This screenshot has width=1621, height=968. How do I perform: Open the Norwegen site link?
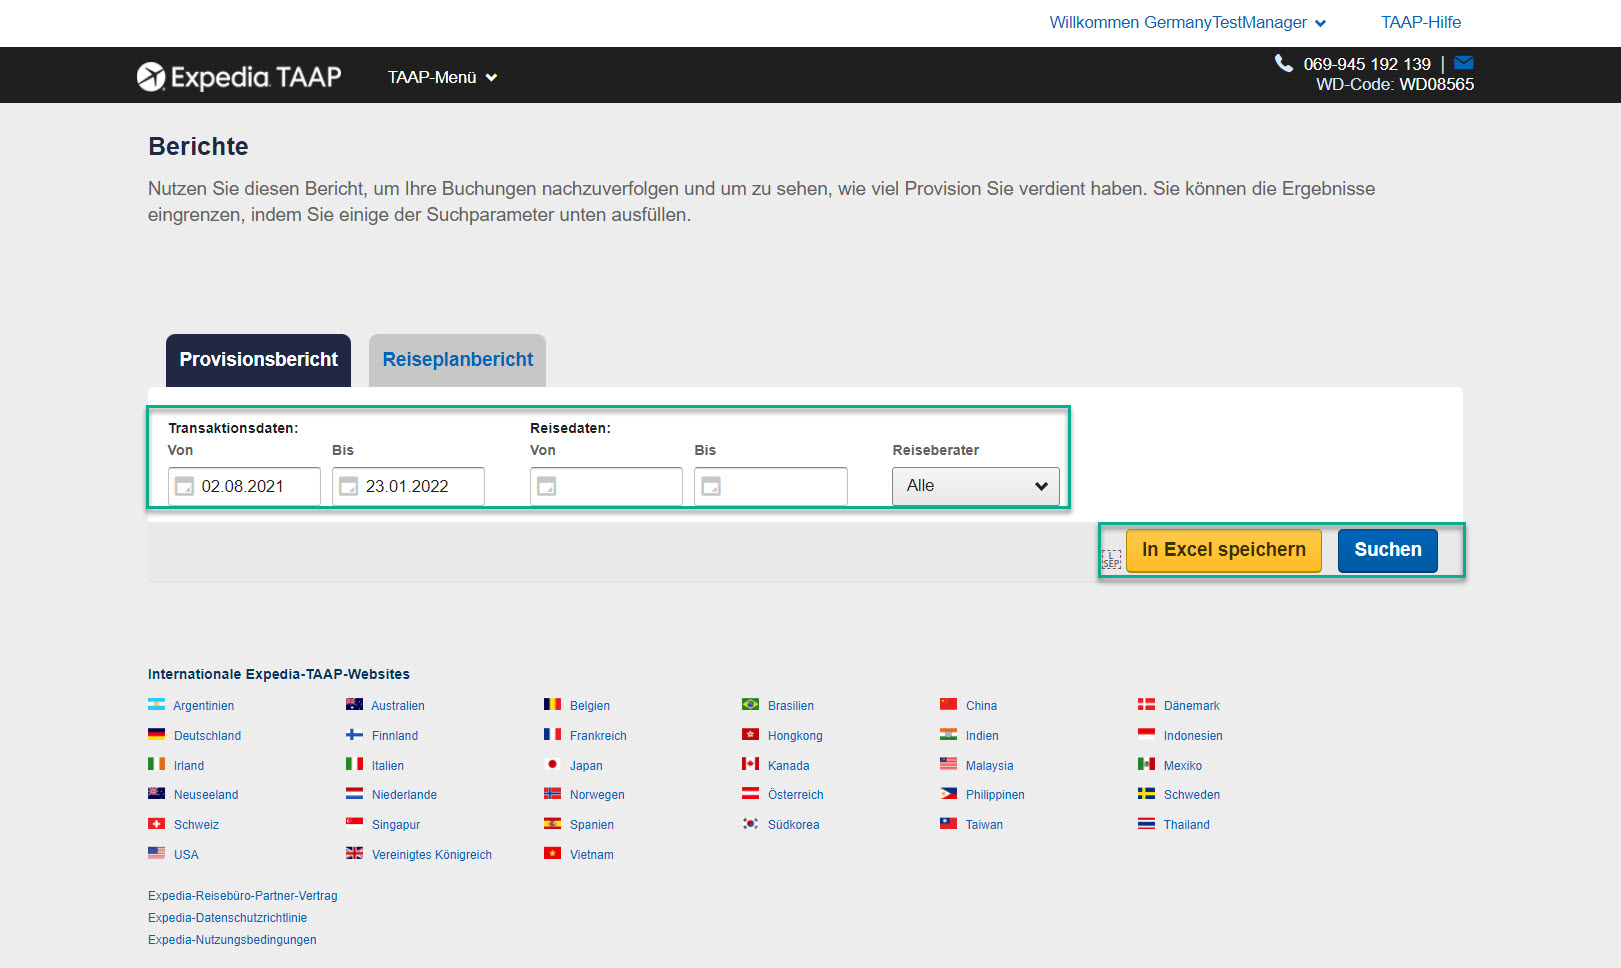(x=597, y=795)
